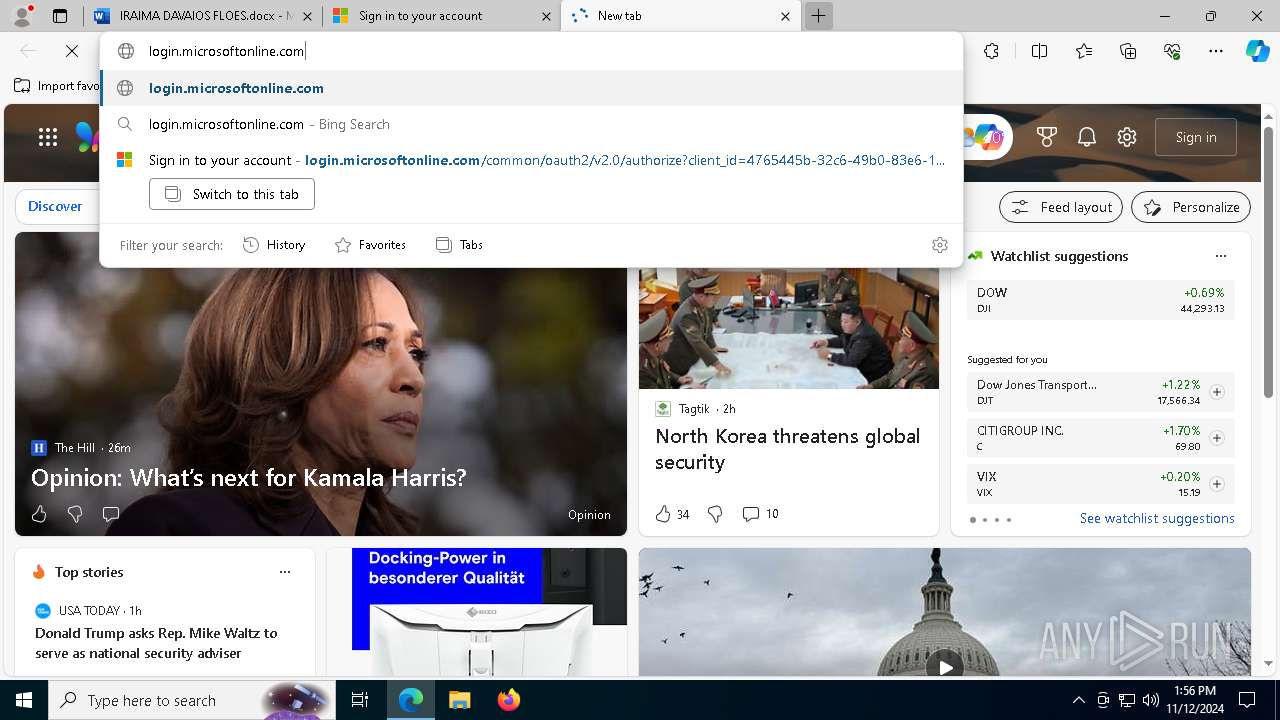Open Import favorites on the bookmarks bar
Viewport: 1280px width, 720px height.
click(x=58, y=86)
